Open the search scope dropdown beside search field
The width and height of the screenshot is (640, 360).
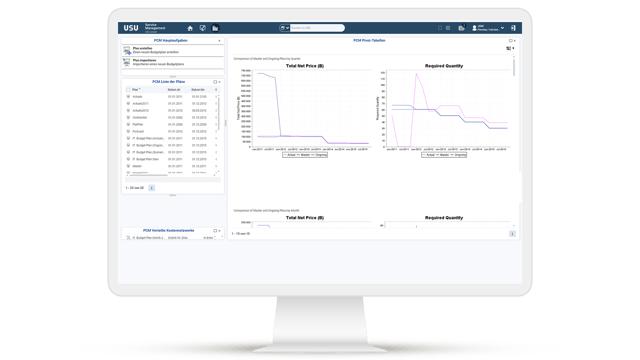tap(284, 28)
